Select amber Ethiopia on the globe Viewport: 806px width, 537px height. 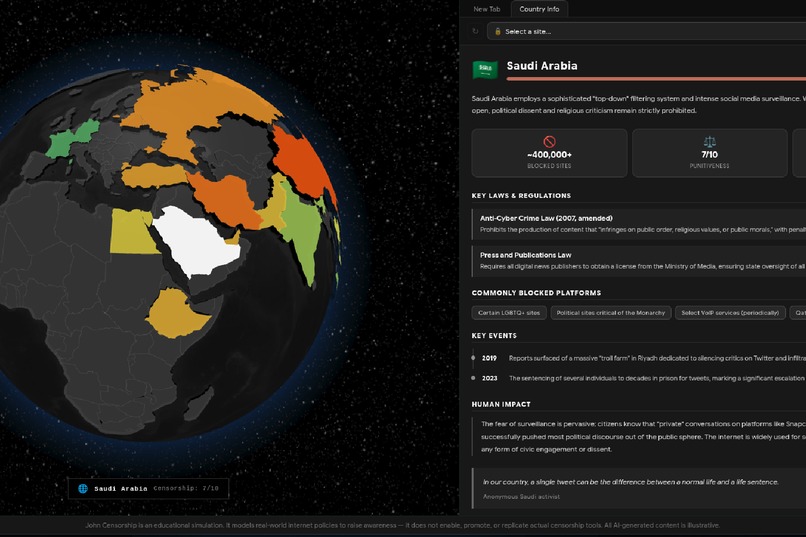(x=175, y=313)
